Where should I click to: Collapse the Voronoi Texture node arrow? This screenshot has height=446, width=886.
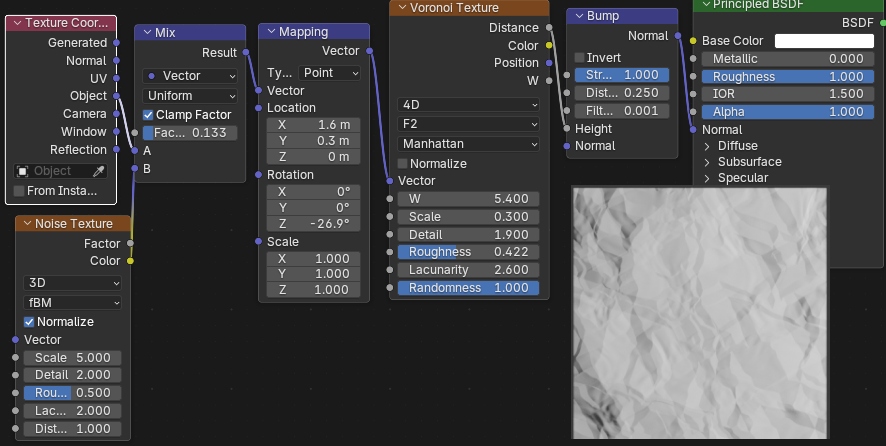[400, 8]
